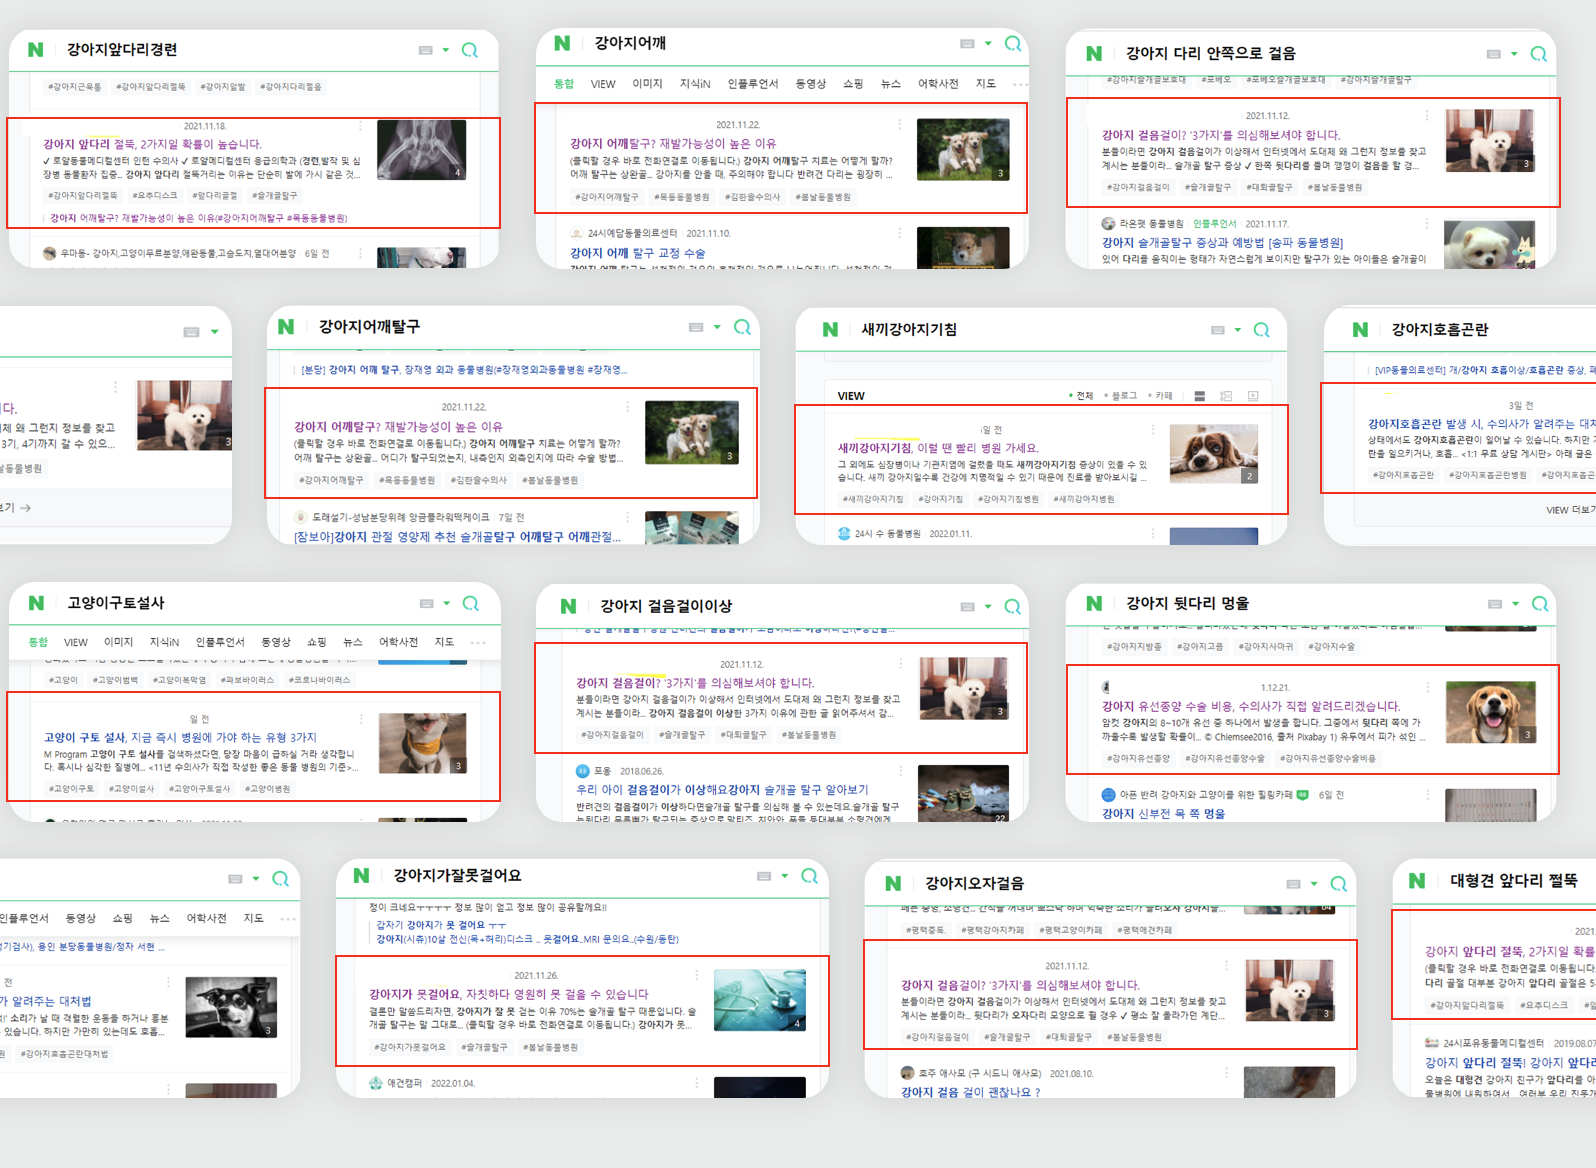Open '강아지 걸음 걸이 괜찮나요 ?' link
This screenshot has height=1168, width=1596.
tap(970, 1092)
